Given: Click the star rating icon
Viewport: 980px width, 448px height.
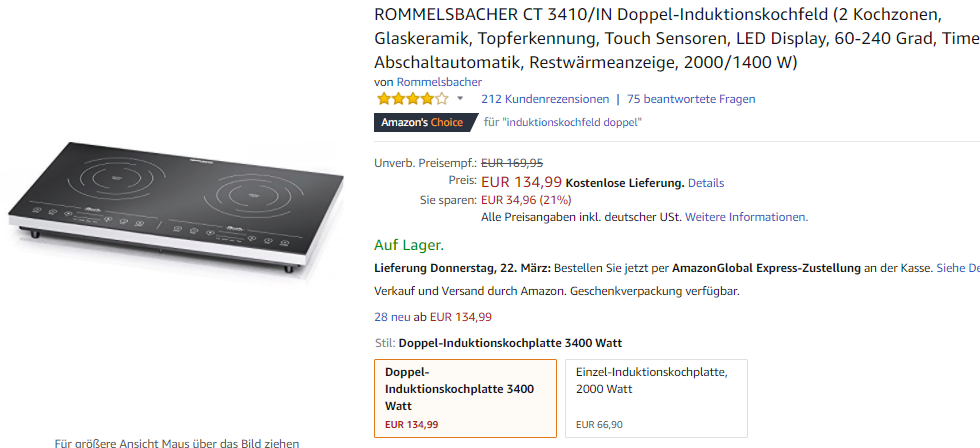Looking at the screenshot, I should 411,99.
